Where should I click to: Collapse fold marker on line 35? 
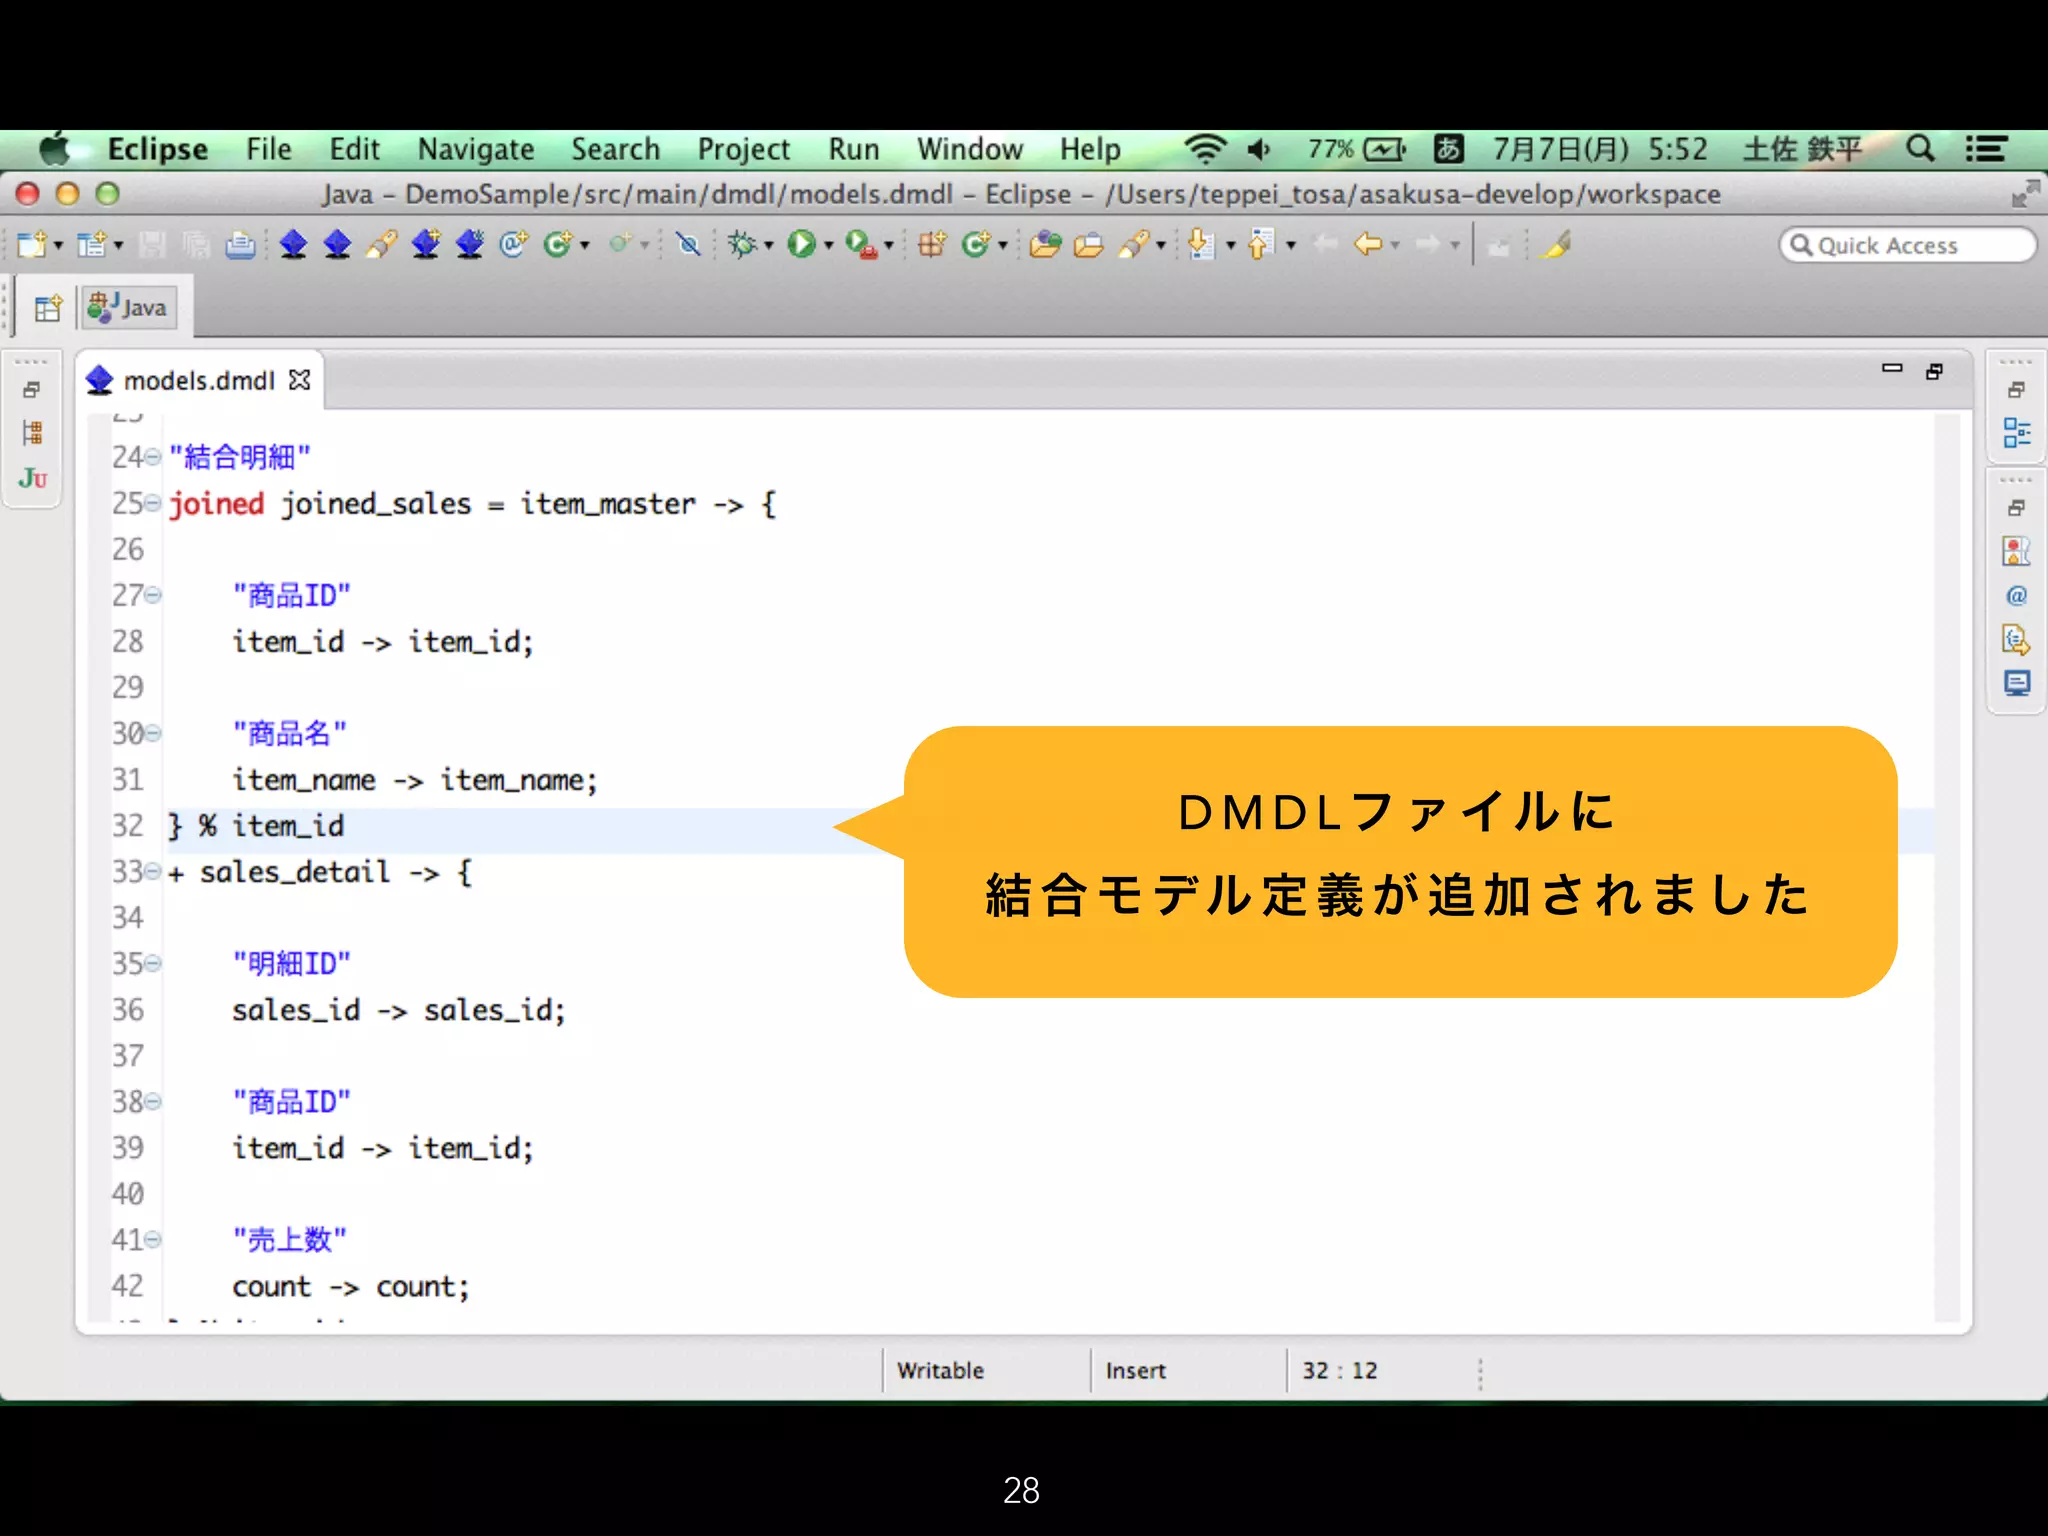(152, 964)
